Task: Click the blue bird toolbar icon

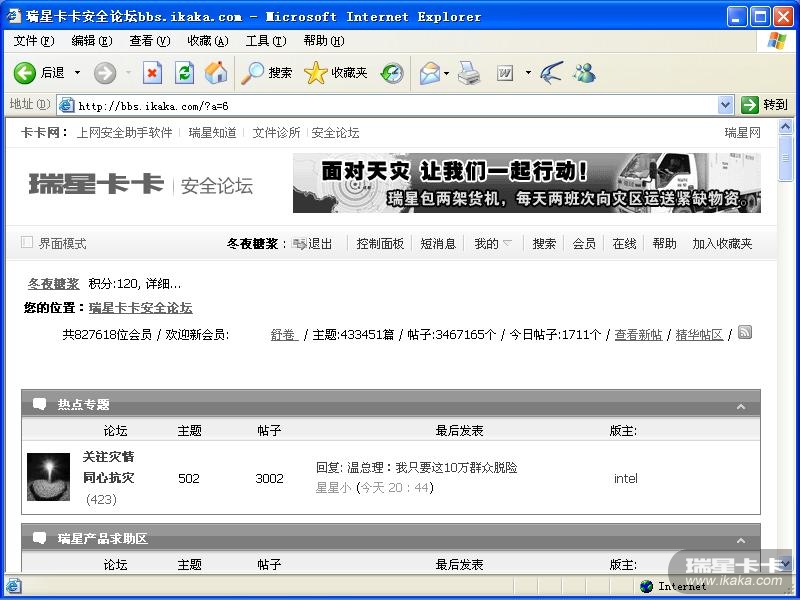Action: point(552,72)
